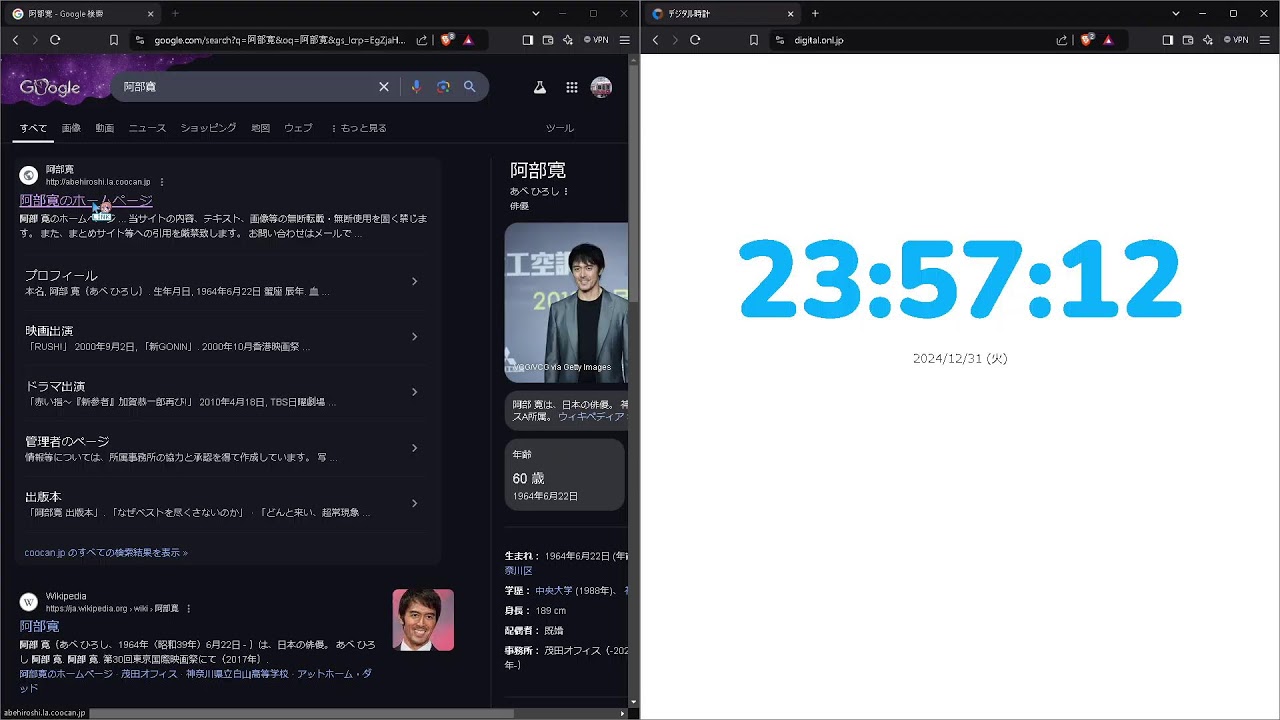
Task: Toggle VPN in the clock window
Action: [1235, 40]
